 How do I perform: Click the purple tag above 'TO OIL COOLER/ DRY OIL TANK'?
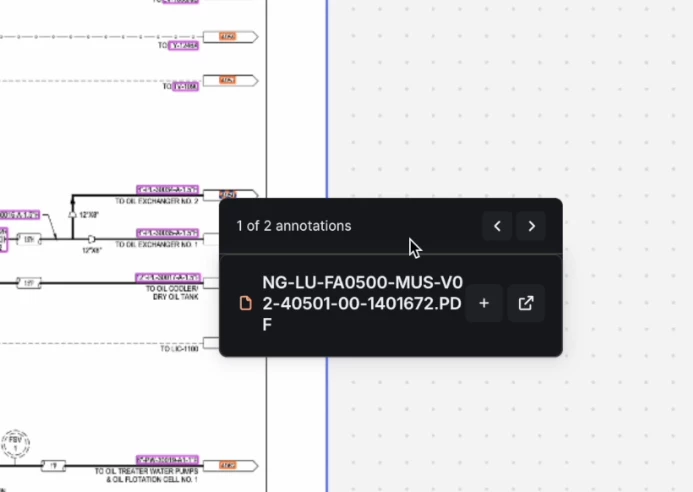168,278
